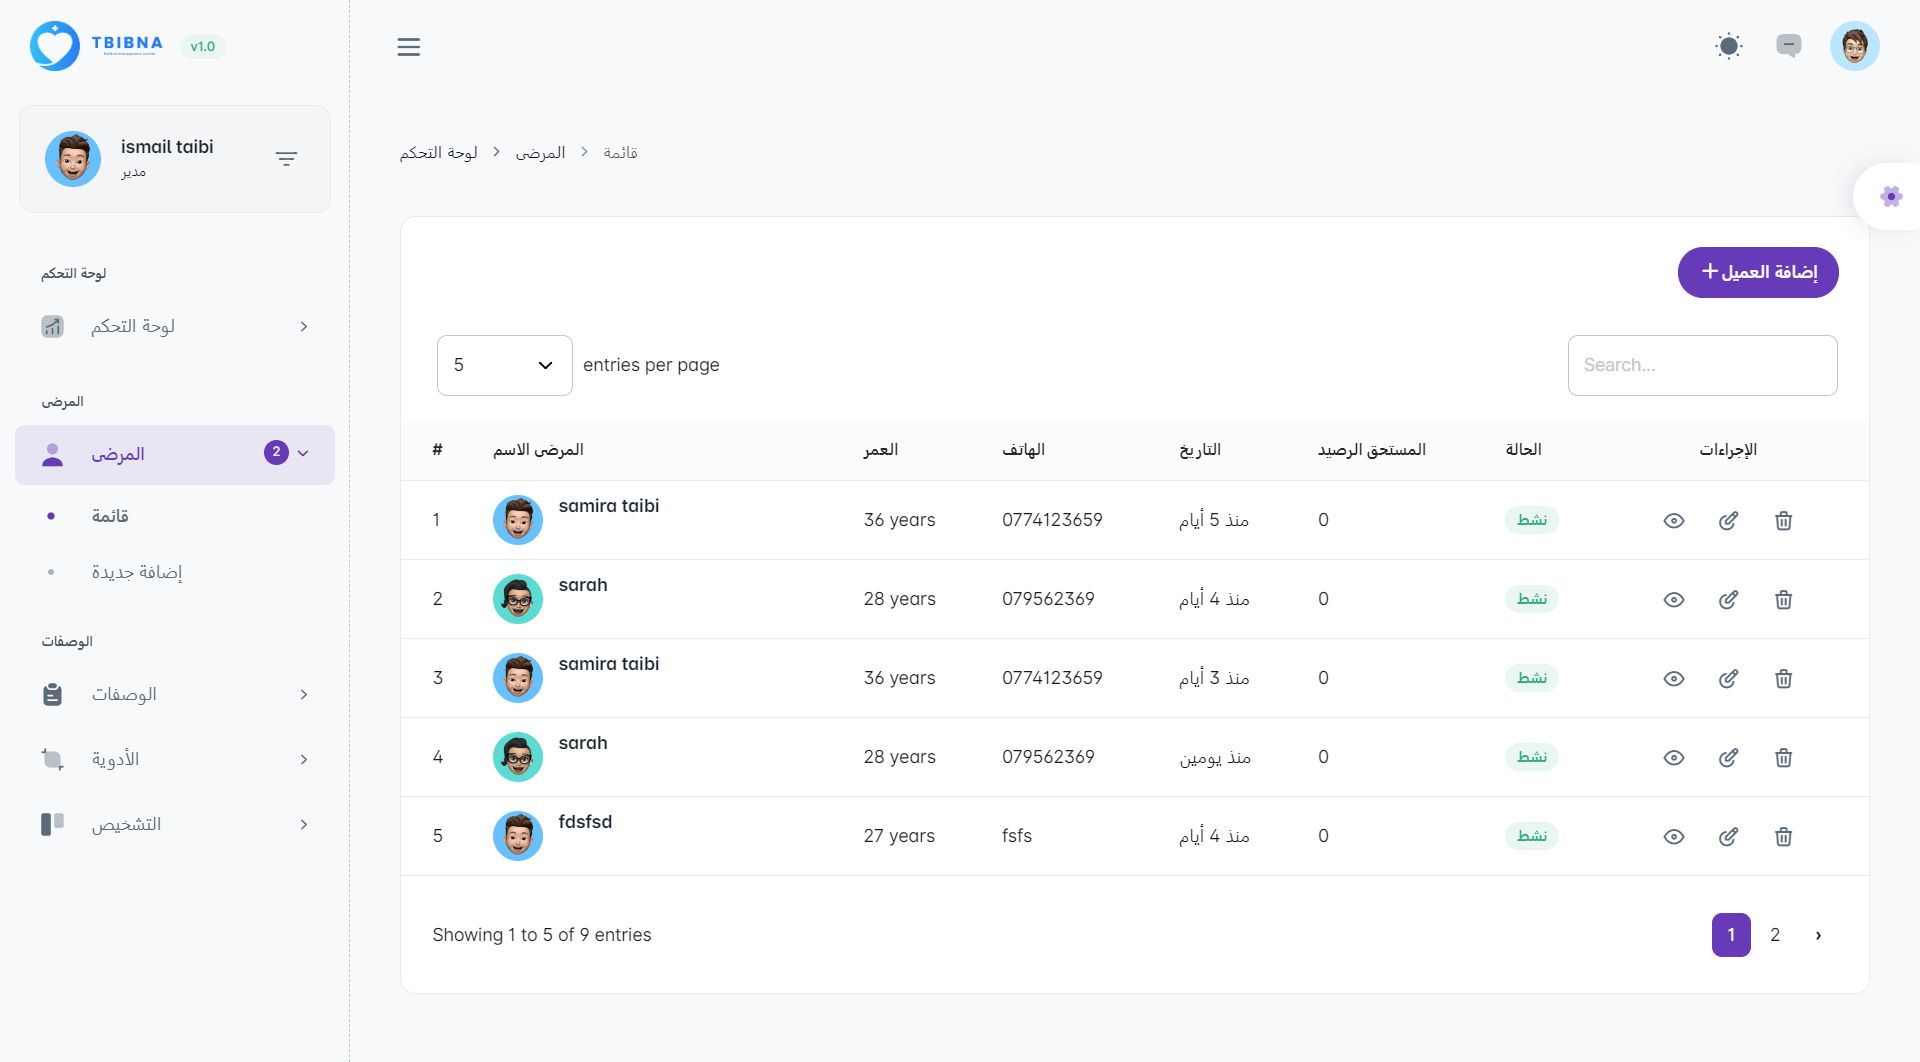
Task: Expand الوصفات sidebar menu
Action: (175, 694)
